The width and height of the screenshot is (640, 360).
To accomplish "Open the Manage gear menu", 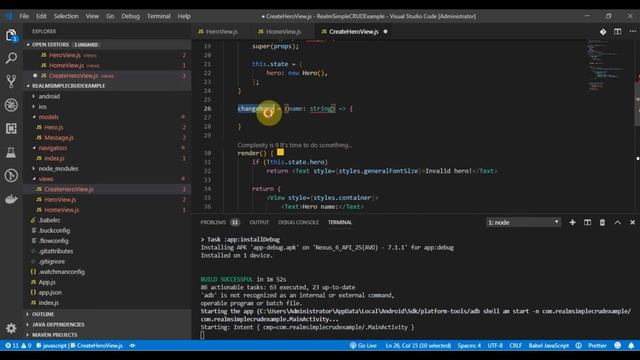I will point(11,328).
